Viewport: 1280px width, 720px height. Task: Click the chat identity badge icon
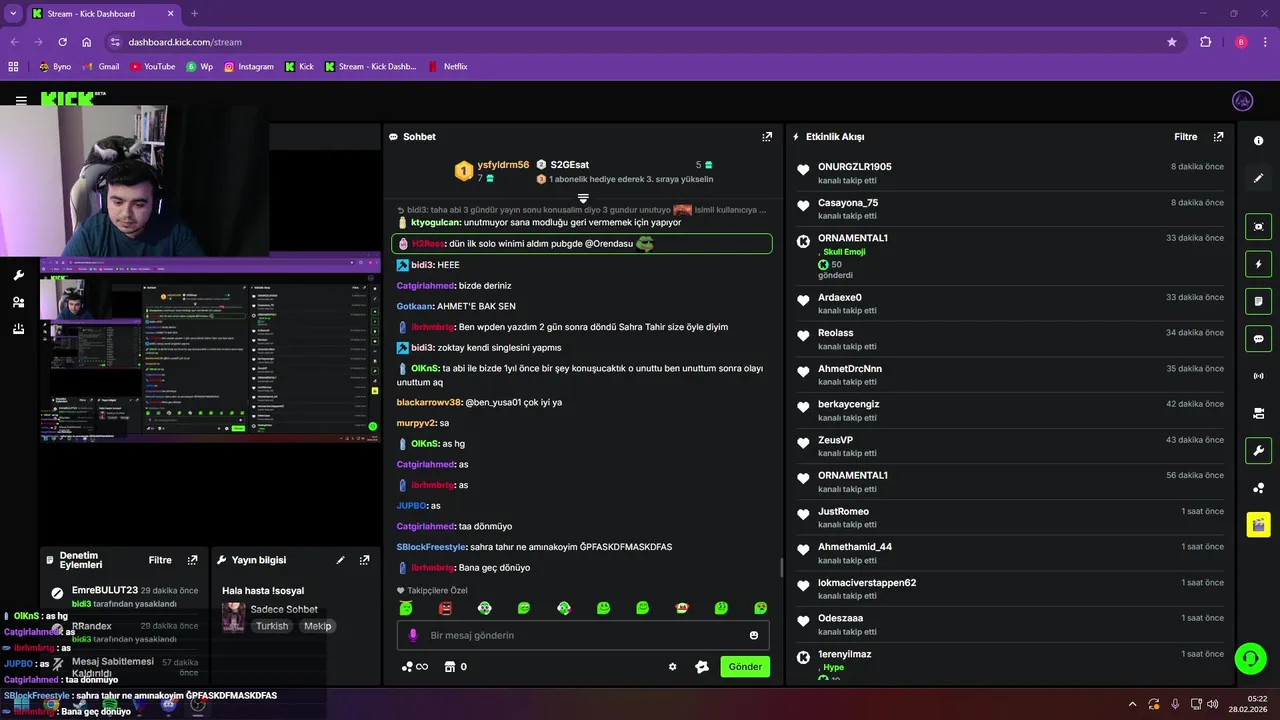pyautogui.click(x=702, y=667)
